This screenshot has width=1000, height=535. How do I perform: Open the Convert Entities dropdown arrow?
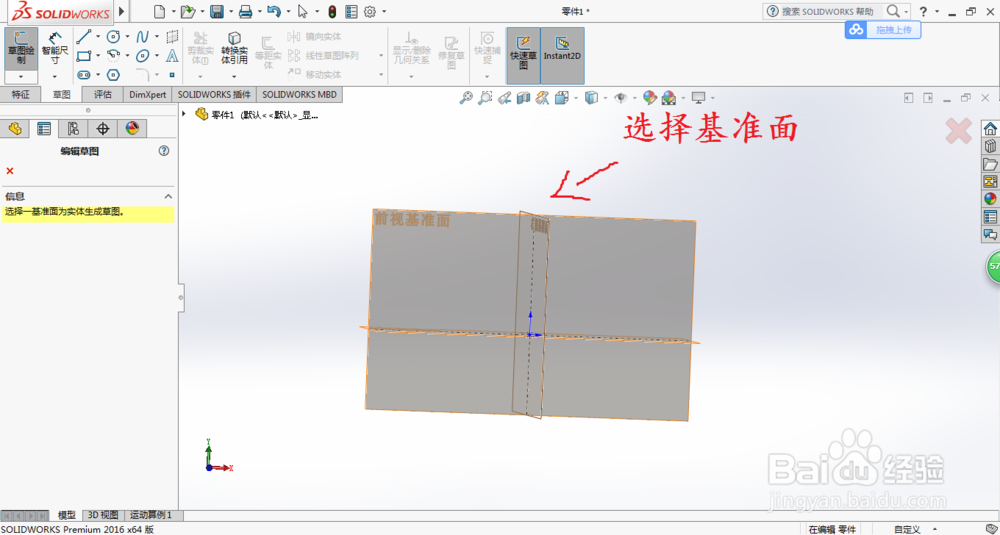point(234,77)
